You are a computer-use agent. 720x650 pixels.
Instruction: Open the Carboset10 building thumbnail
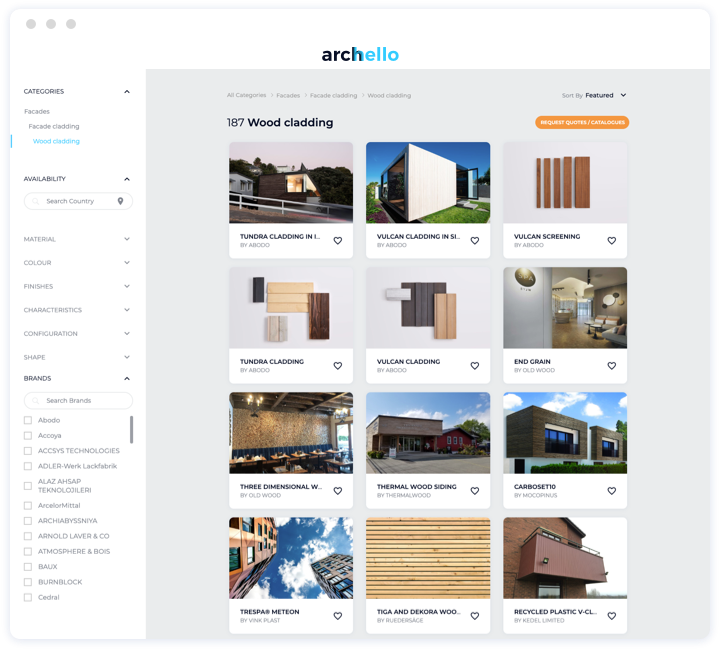pos(565,433)
